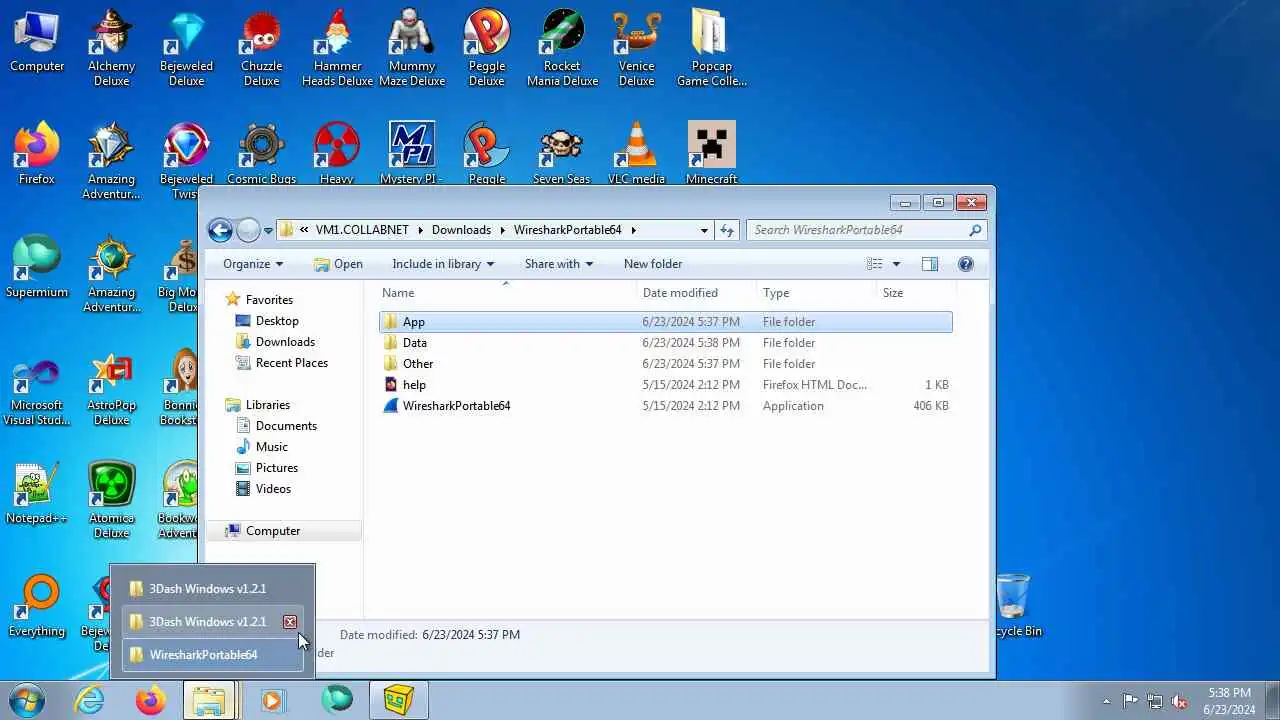Sort by the Type column header
The image size is (1280, 720).
(x=816, y=293)
